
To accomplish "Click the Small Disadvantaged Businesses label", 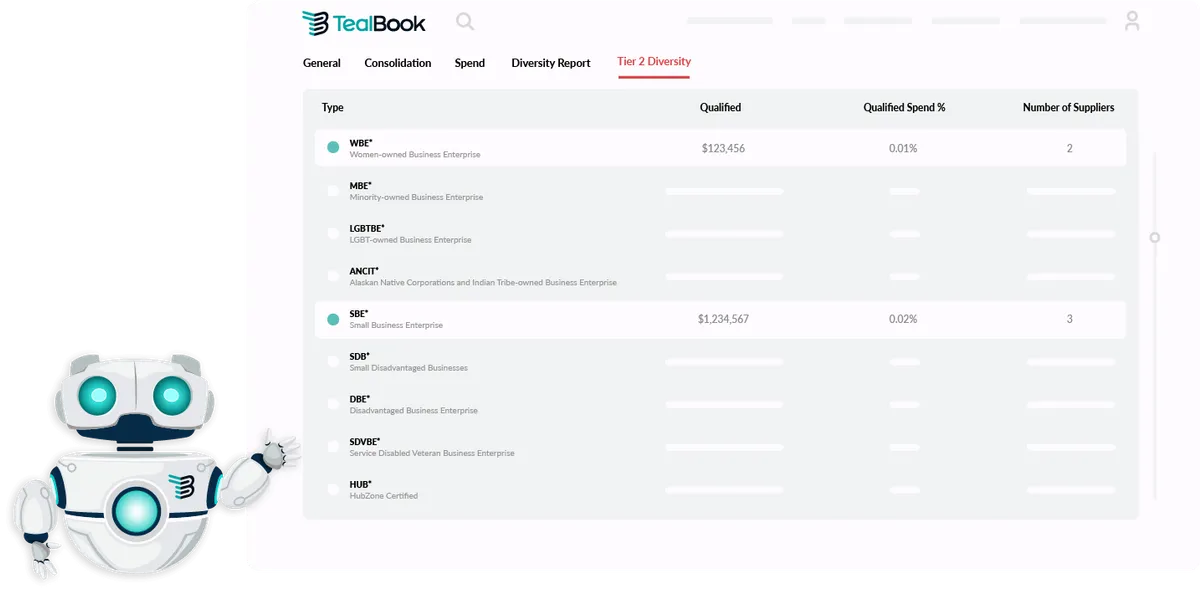I will [x=408, y=368].
